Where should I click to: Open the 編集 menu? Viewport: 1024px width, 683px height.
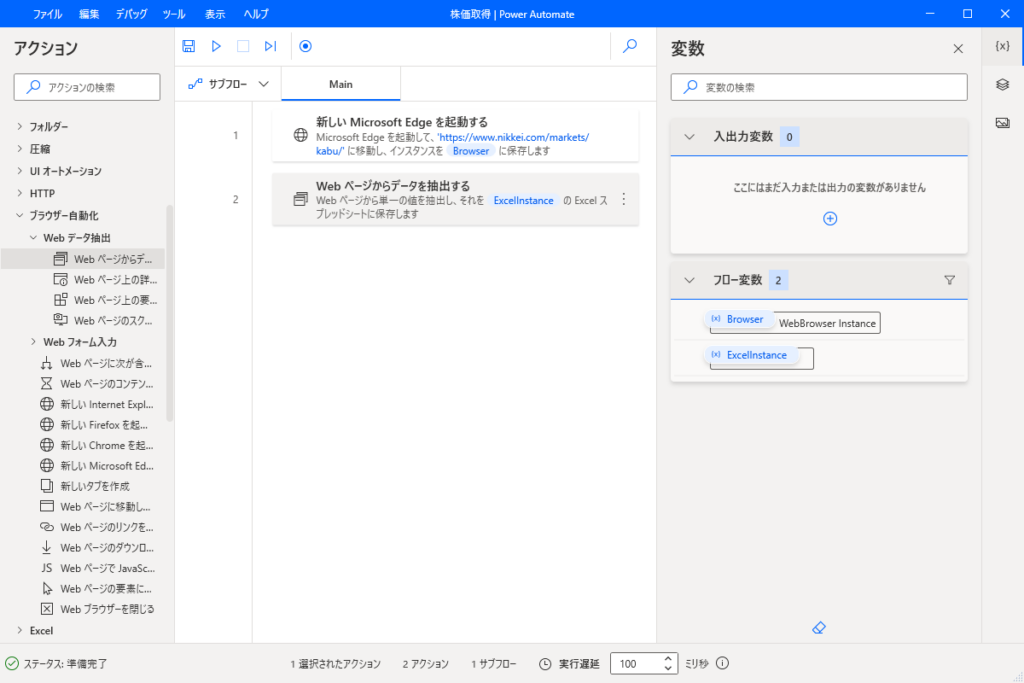point(89,14)
